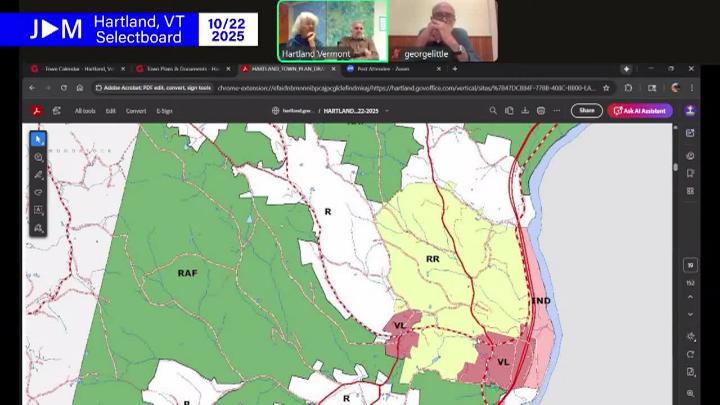720x405 pixels.
Task: Choose the highlighter pen tool
Action: click(38, 175)
